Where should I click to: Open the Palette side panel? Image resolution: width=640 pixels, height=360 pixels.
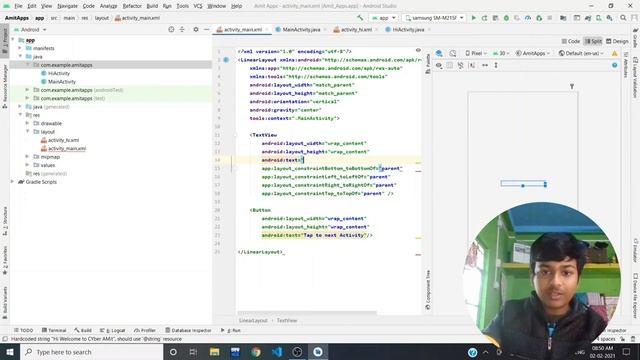(428, 64)
